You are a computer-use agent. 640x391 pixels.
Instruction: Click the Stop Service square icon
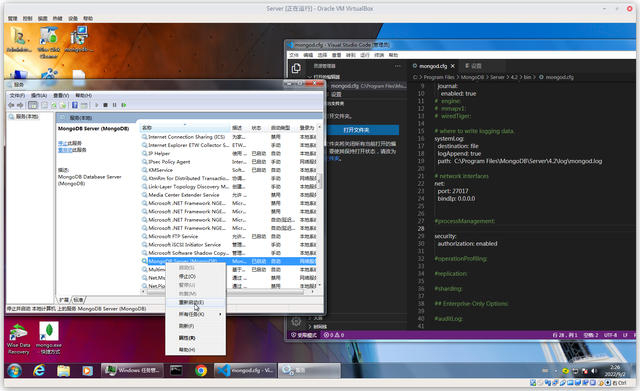coord(105,105)
